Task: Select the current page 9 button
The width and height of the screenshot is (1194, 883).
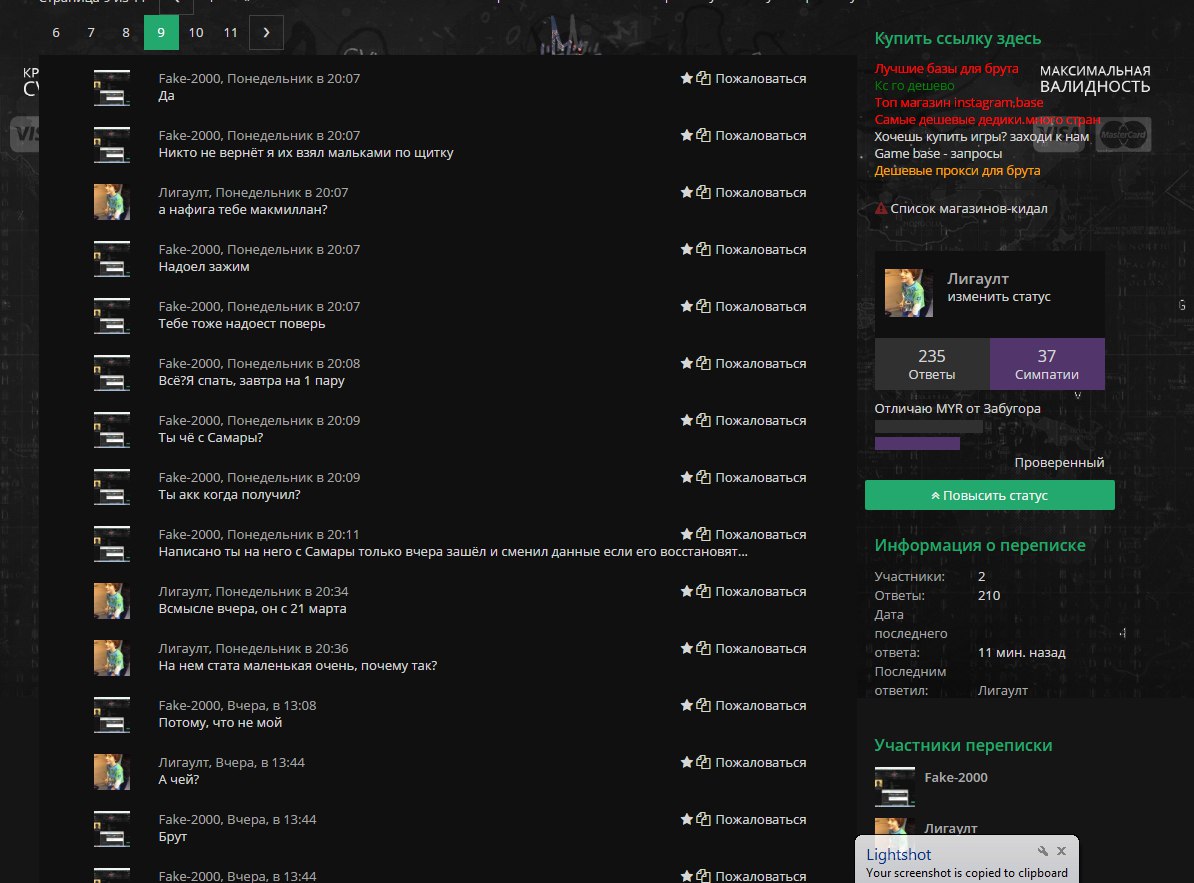Action: (x=161, y=33)
